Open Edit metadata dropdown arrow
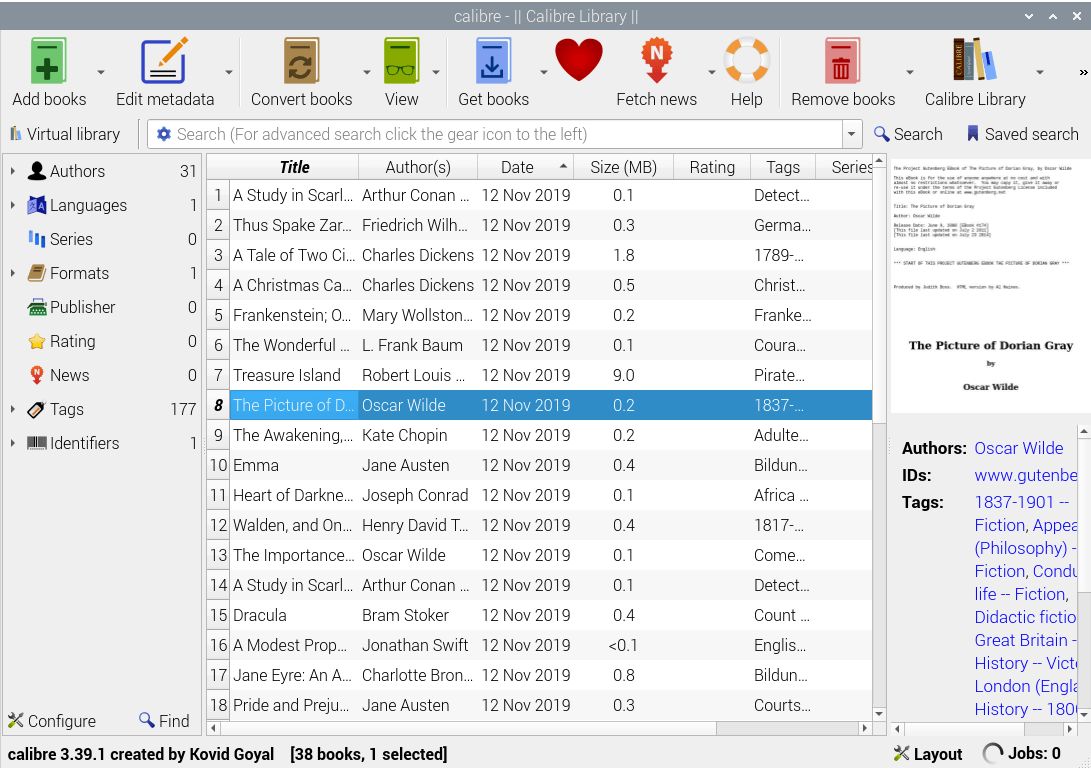The height and width of the screenshot is (770, 1091). pos(228,72)
